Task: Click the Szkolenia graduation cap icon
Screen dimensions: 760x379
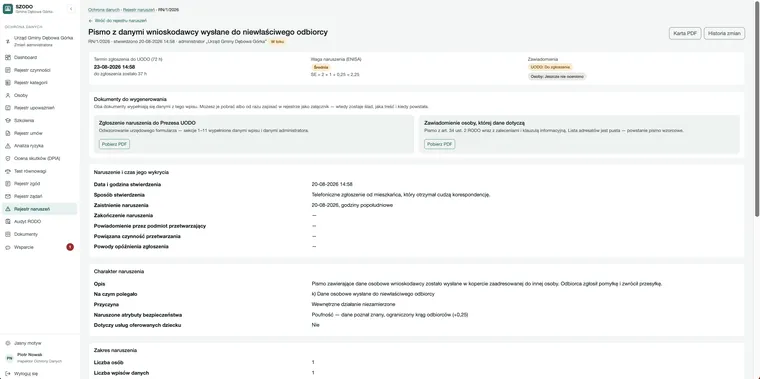Action: coord(8,120)
